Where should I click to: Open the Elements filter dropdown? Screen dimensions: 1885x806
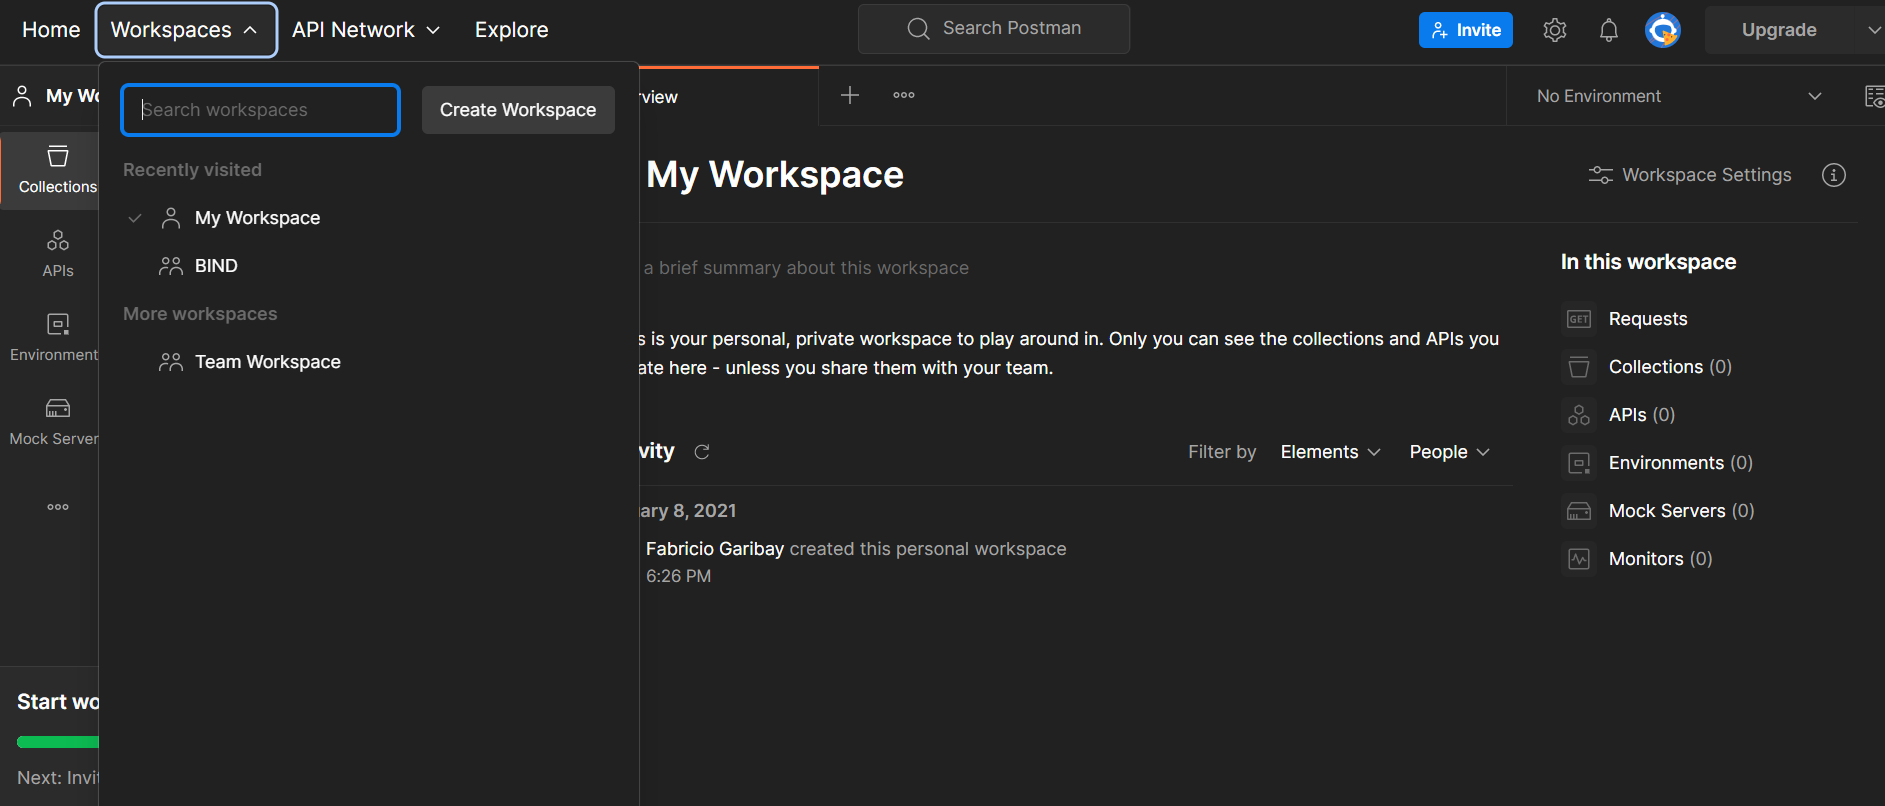pos(1330,452)
